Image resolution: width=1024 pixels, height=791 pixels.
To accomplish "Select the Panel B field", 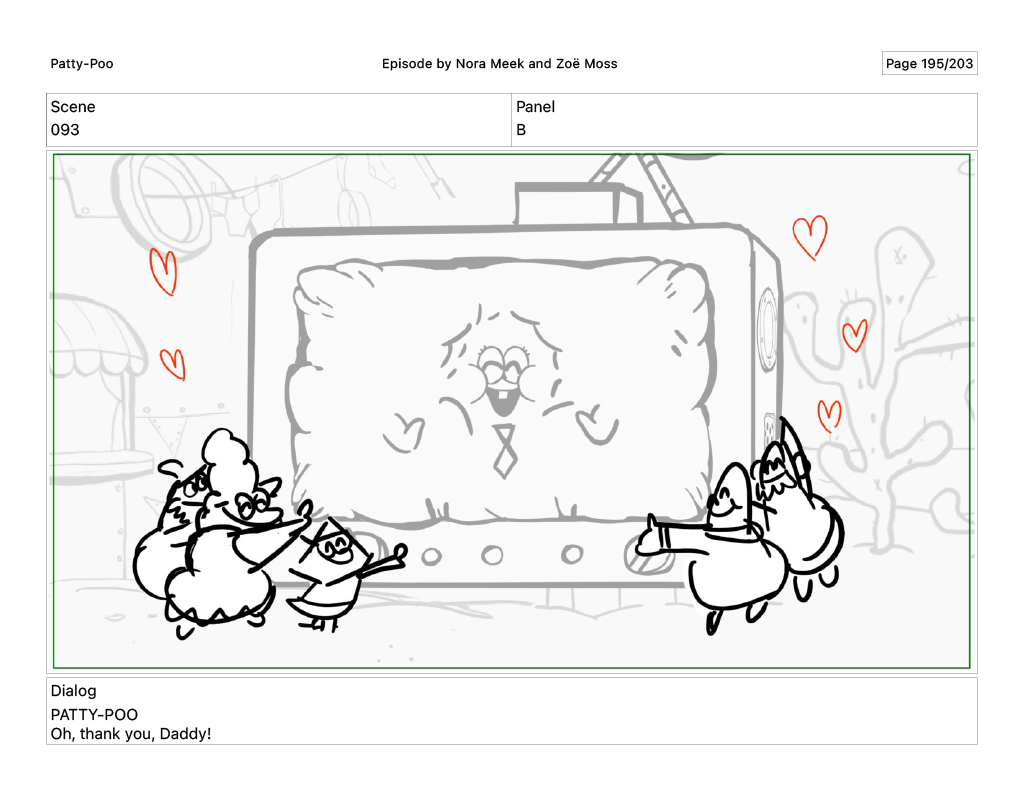I will (521, 130).
